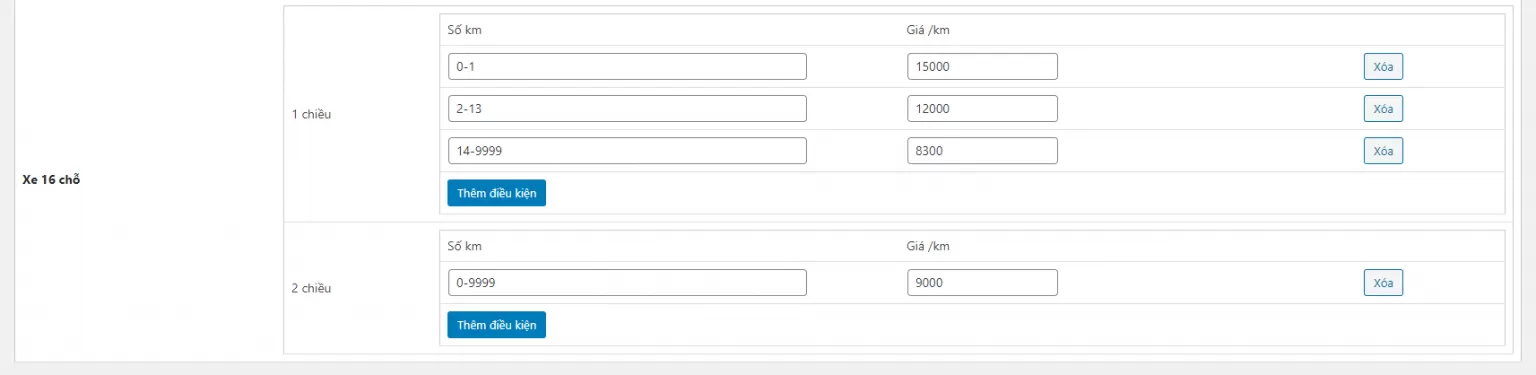Click the price field with value 12000
1536x375 pixels.
click(983, 109)
